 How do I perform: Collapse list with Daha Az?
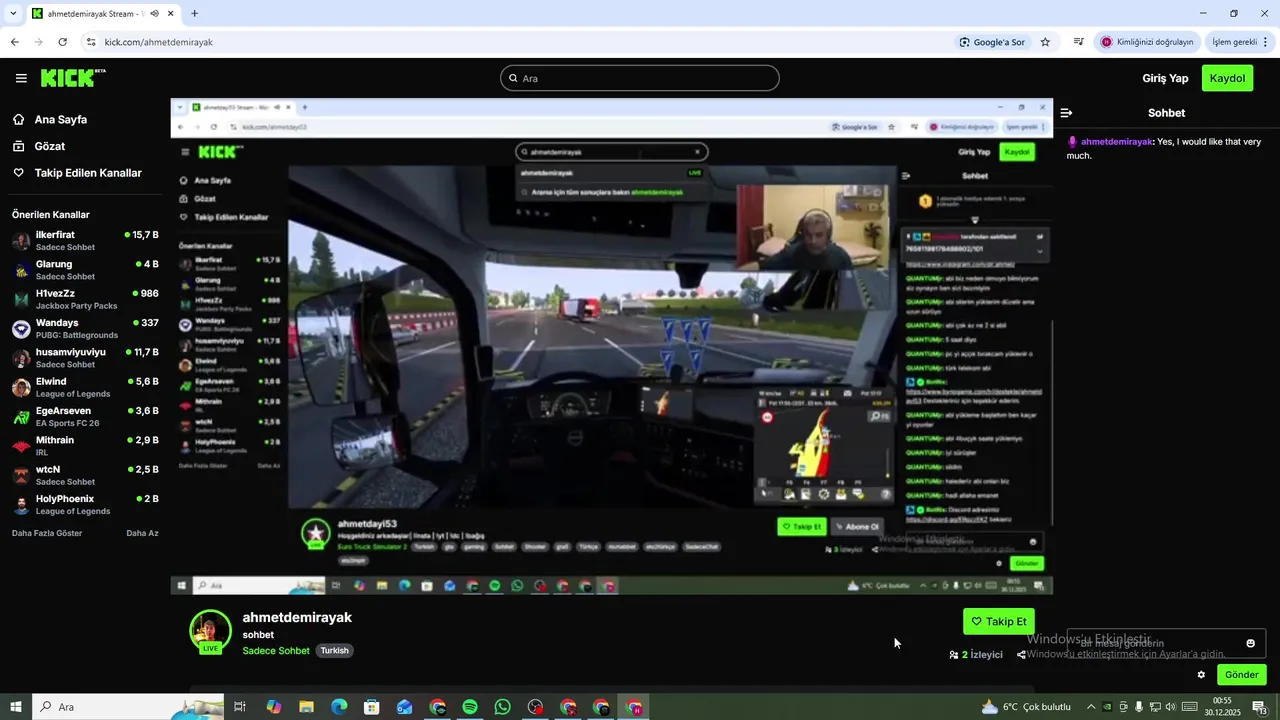point(142,533)
